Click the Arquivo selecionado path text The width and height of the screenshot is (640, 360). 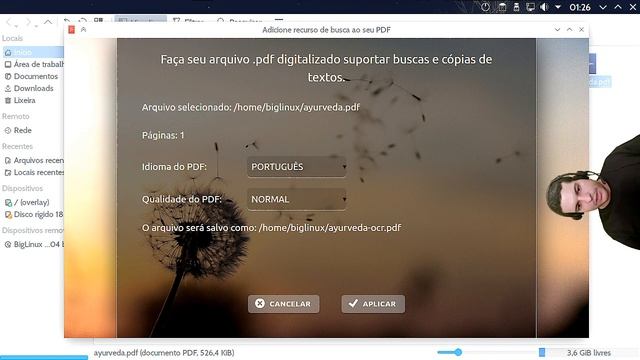tap(251, 107)
